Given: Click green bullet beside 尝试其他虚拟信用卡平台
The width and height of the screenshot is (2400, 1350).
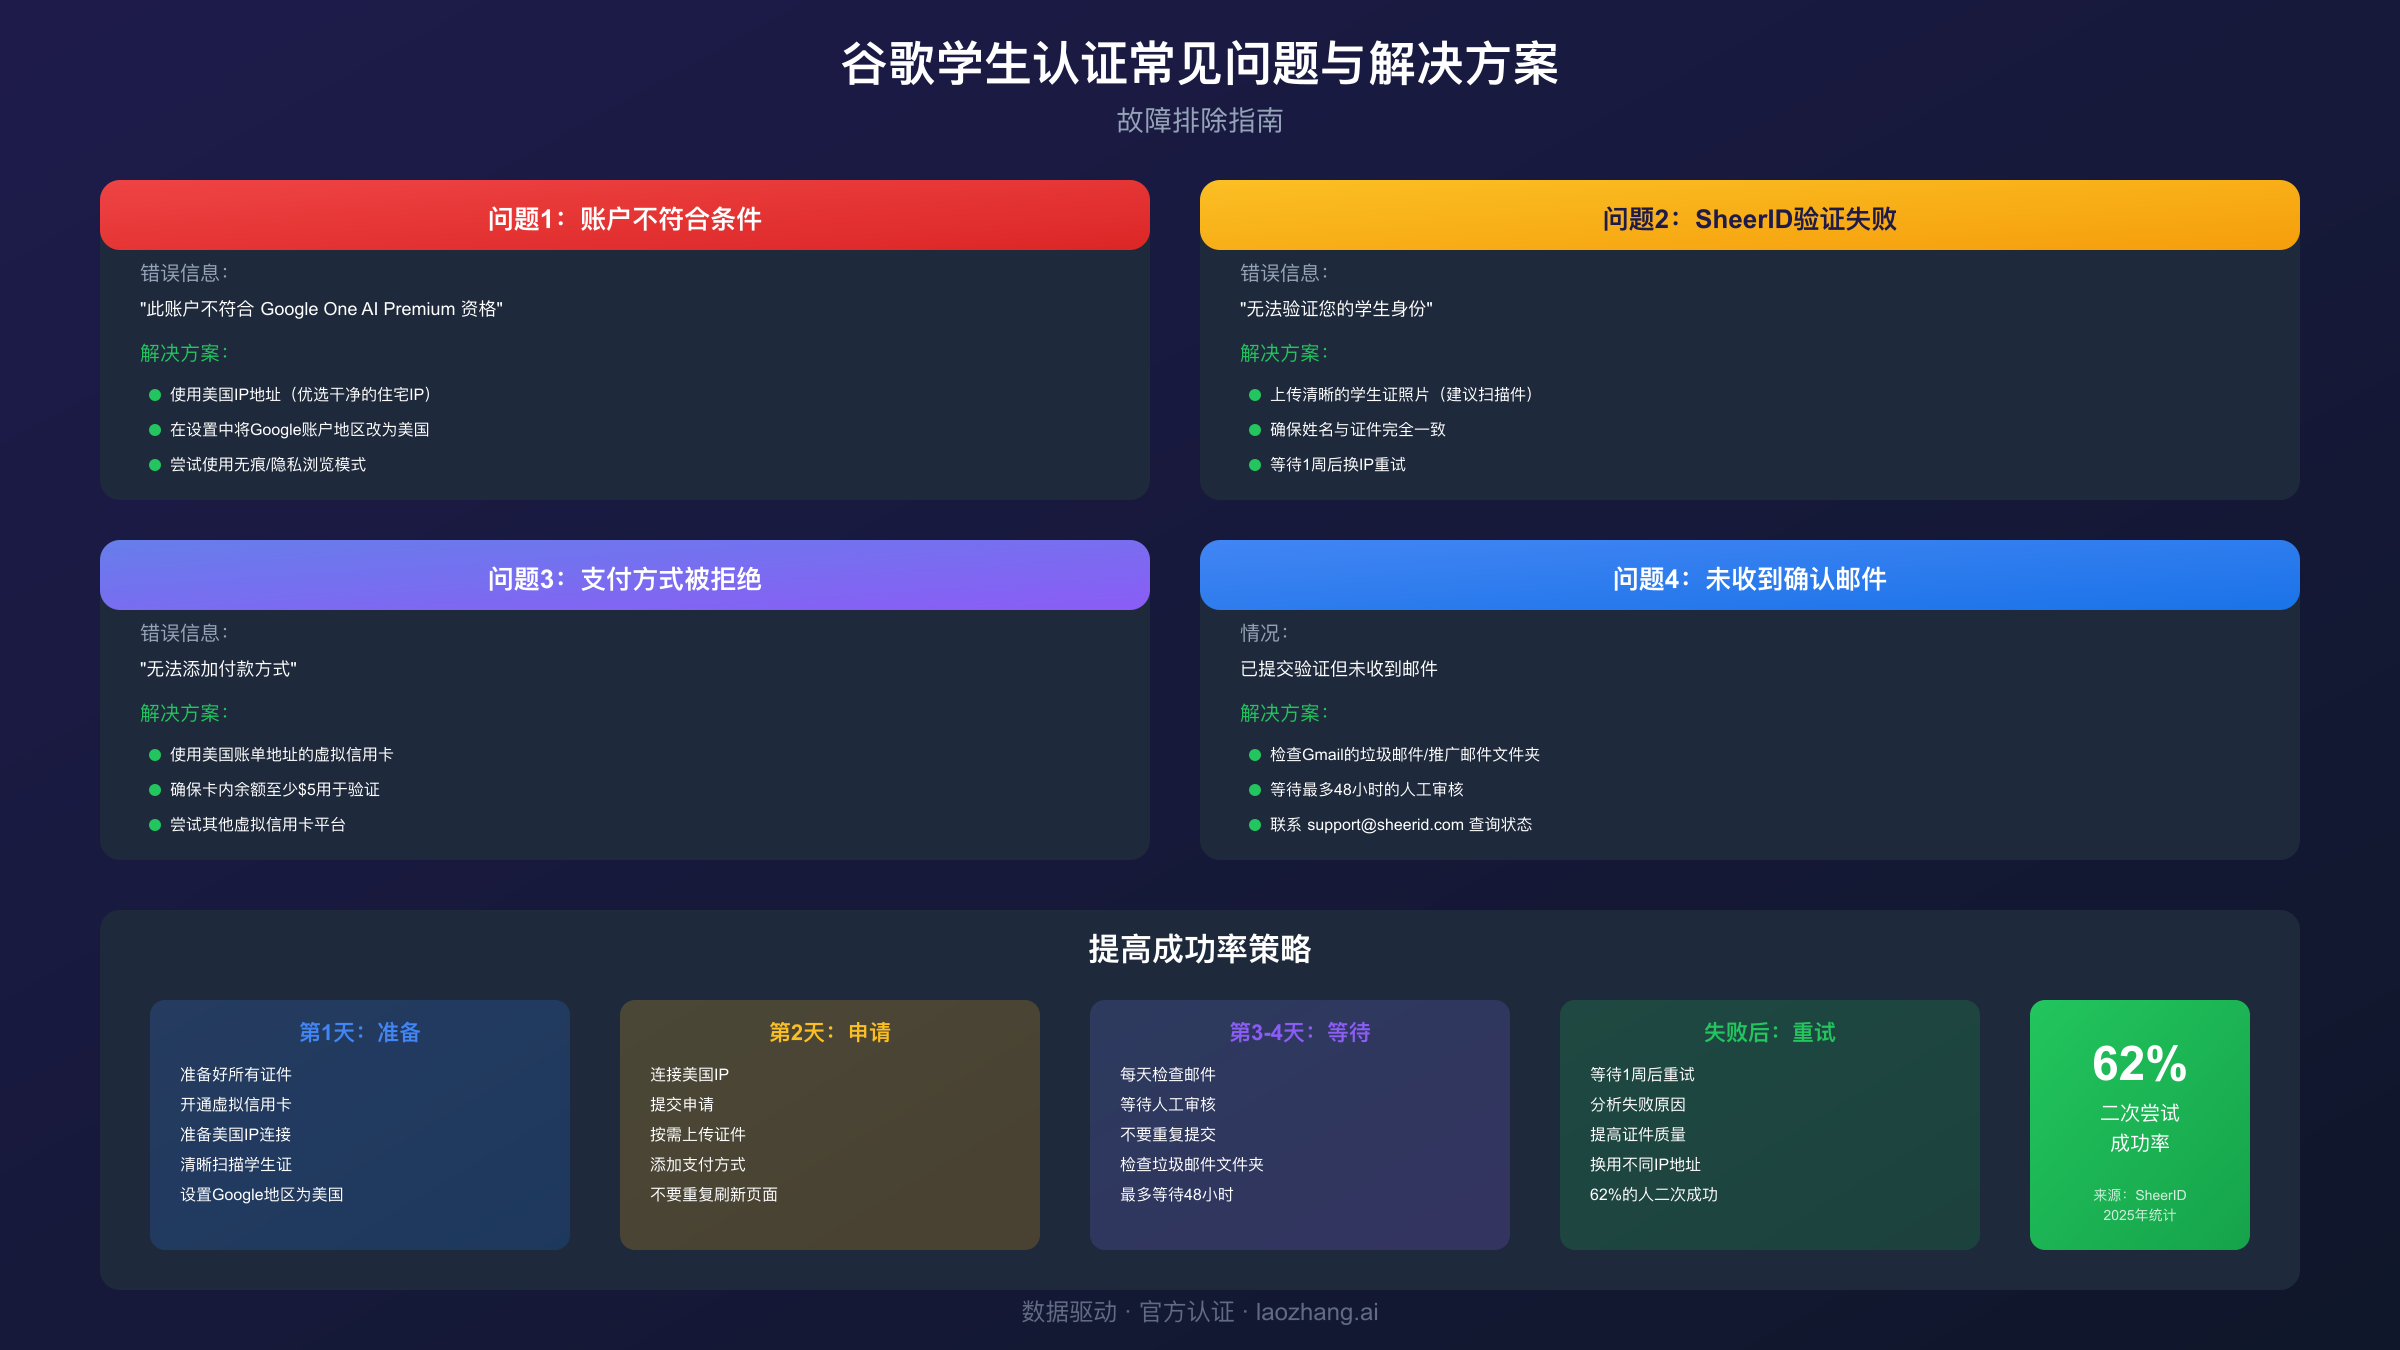Looking at the screenshot, I should [x=155, y=825].
